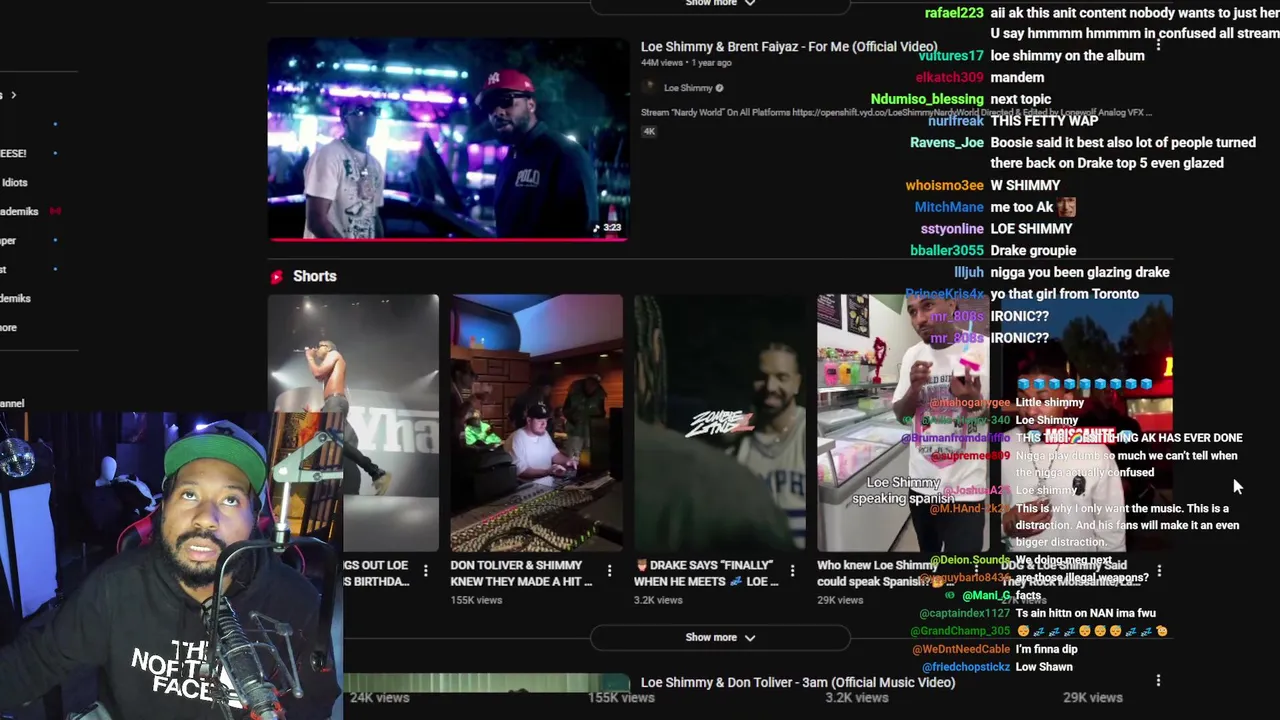The width and height of the screenshot is (1280, 720).
Task: Select 'demiks' channel in left sidebar
Action: pos(15,298)
